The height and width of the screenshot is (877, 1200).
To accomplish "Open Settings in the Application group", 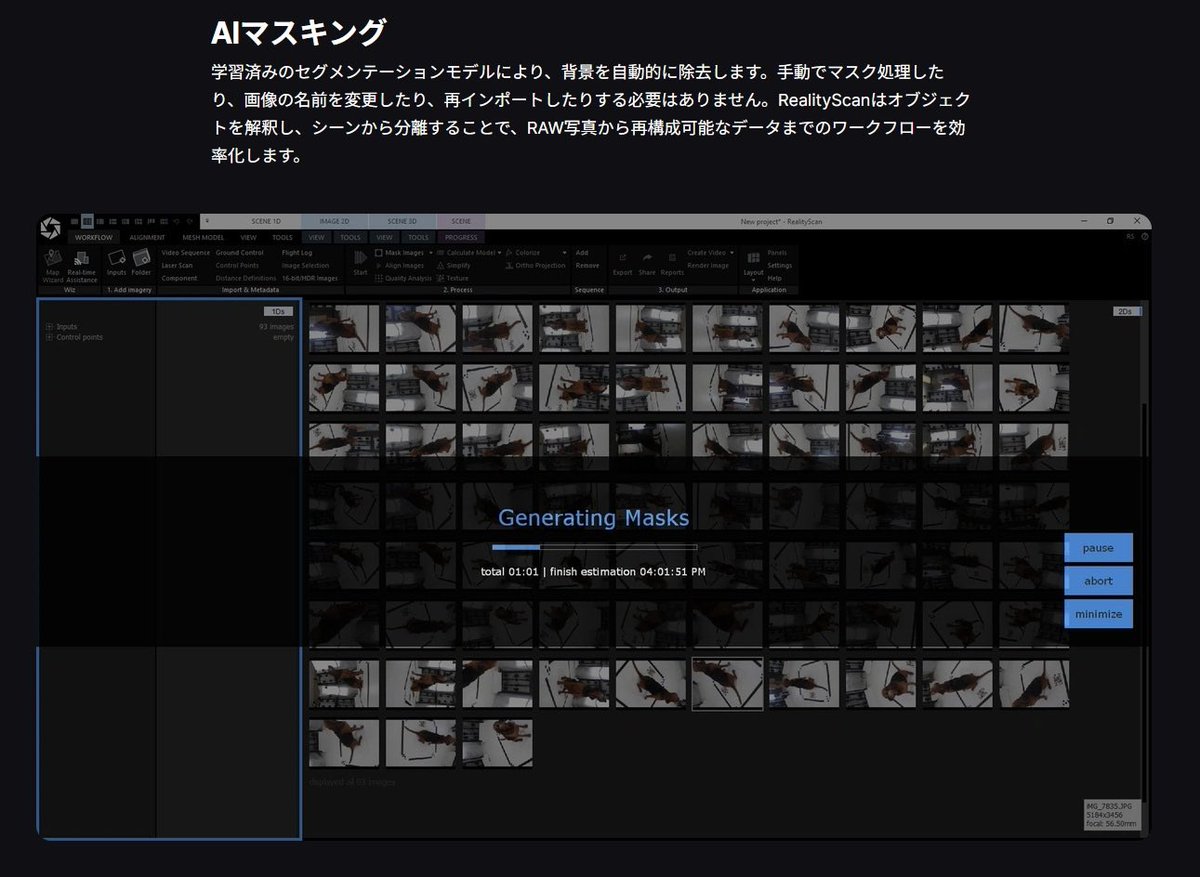I will [x=780, y=266].
